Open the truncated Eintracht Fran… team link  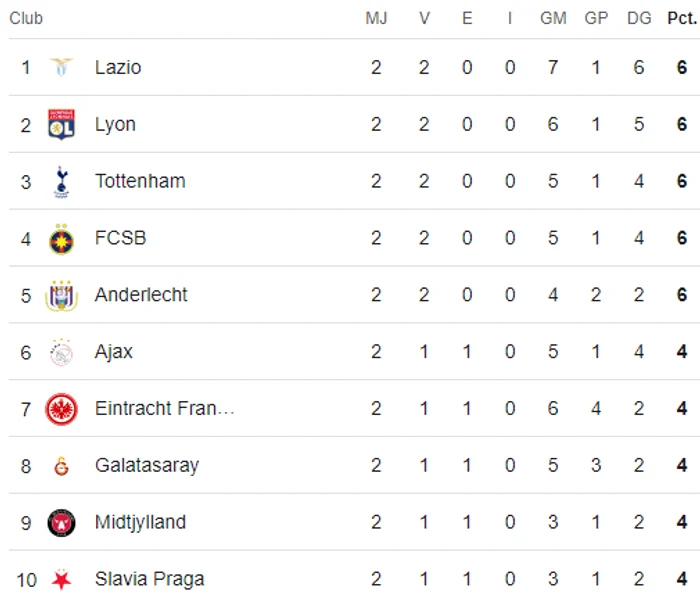tap(165, 408)
